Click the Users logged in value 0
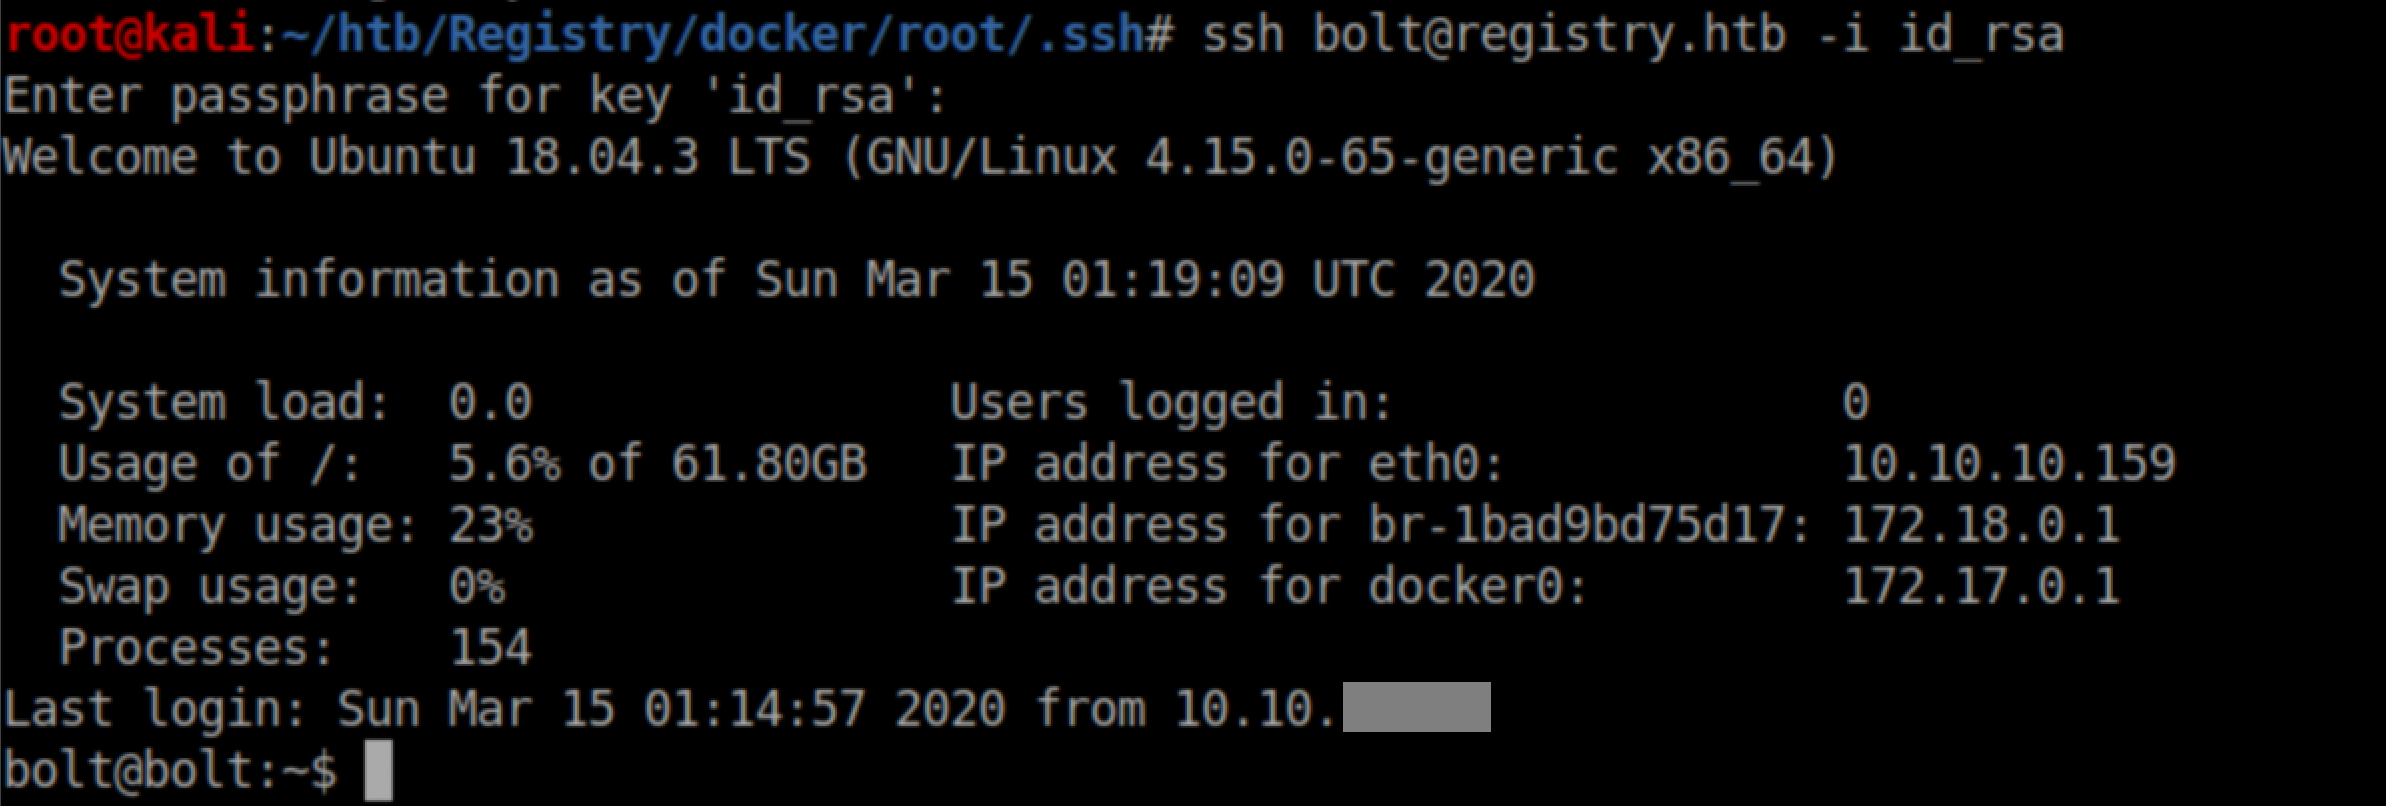 pyautogui.click(x=1855, y=402)
